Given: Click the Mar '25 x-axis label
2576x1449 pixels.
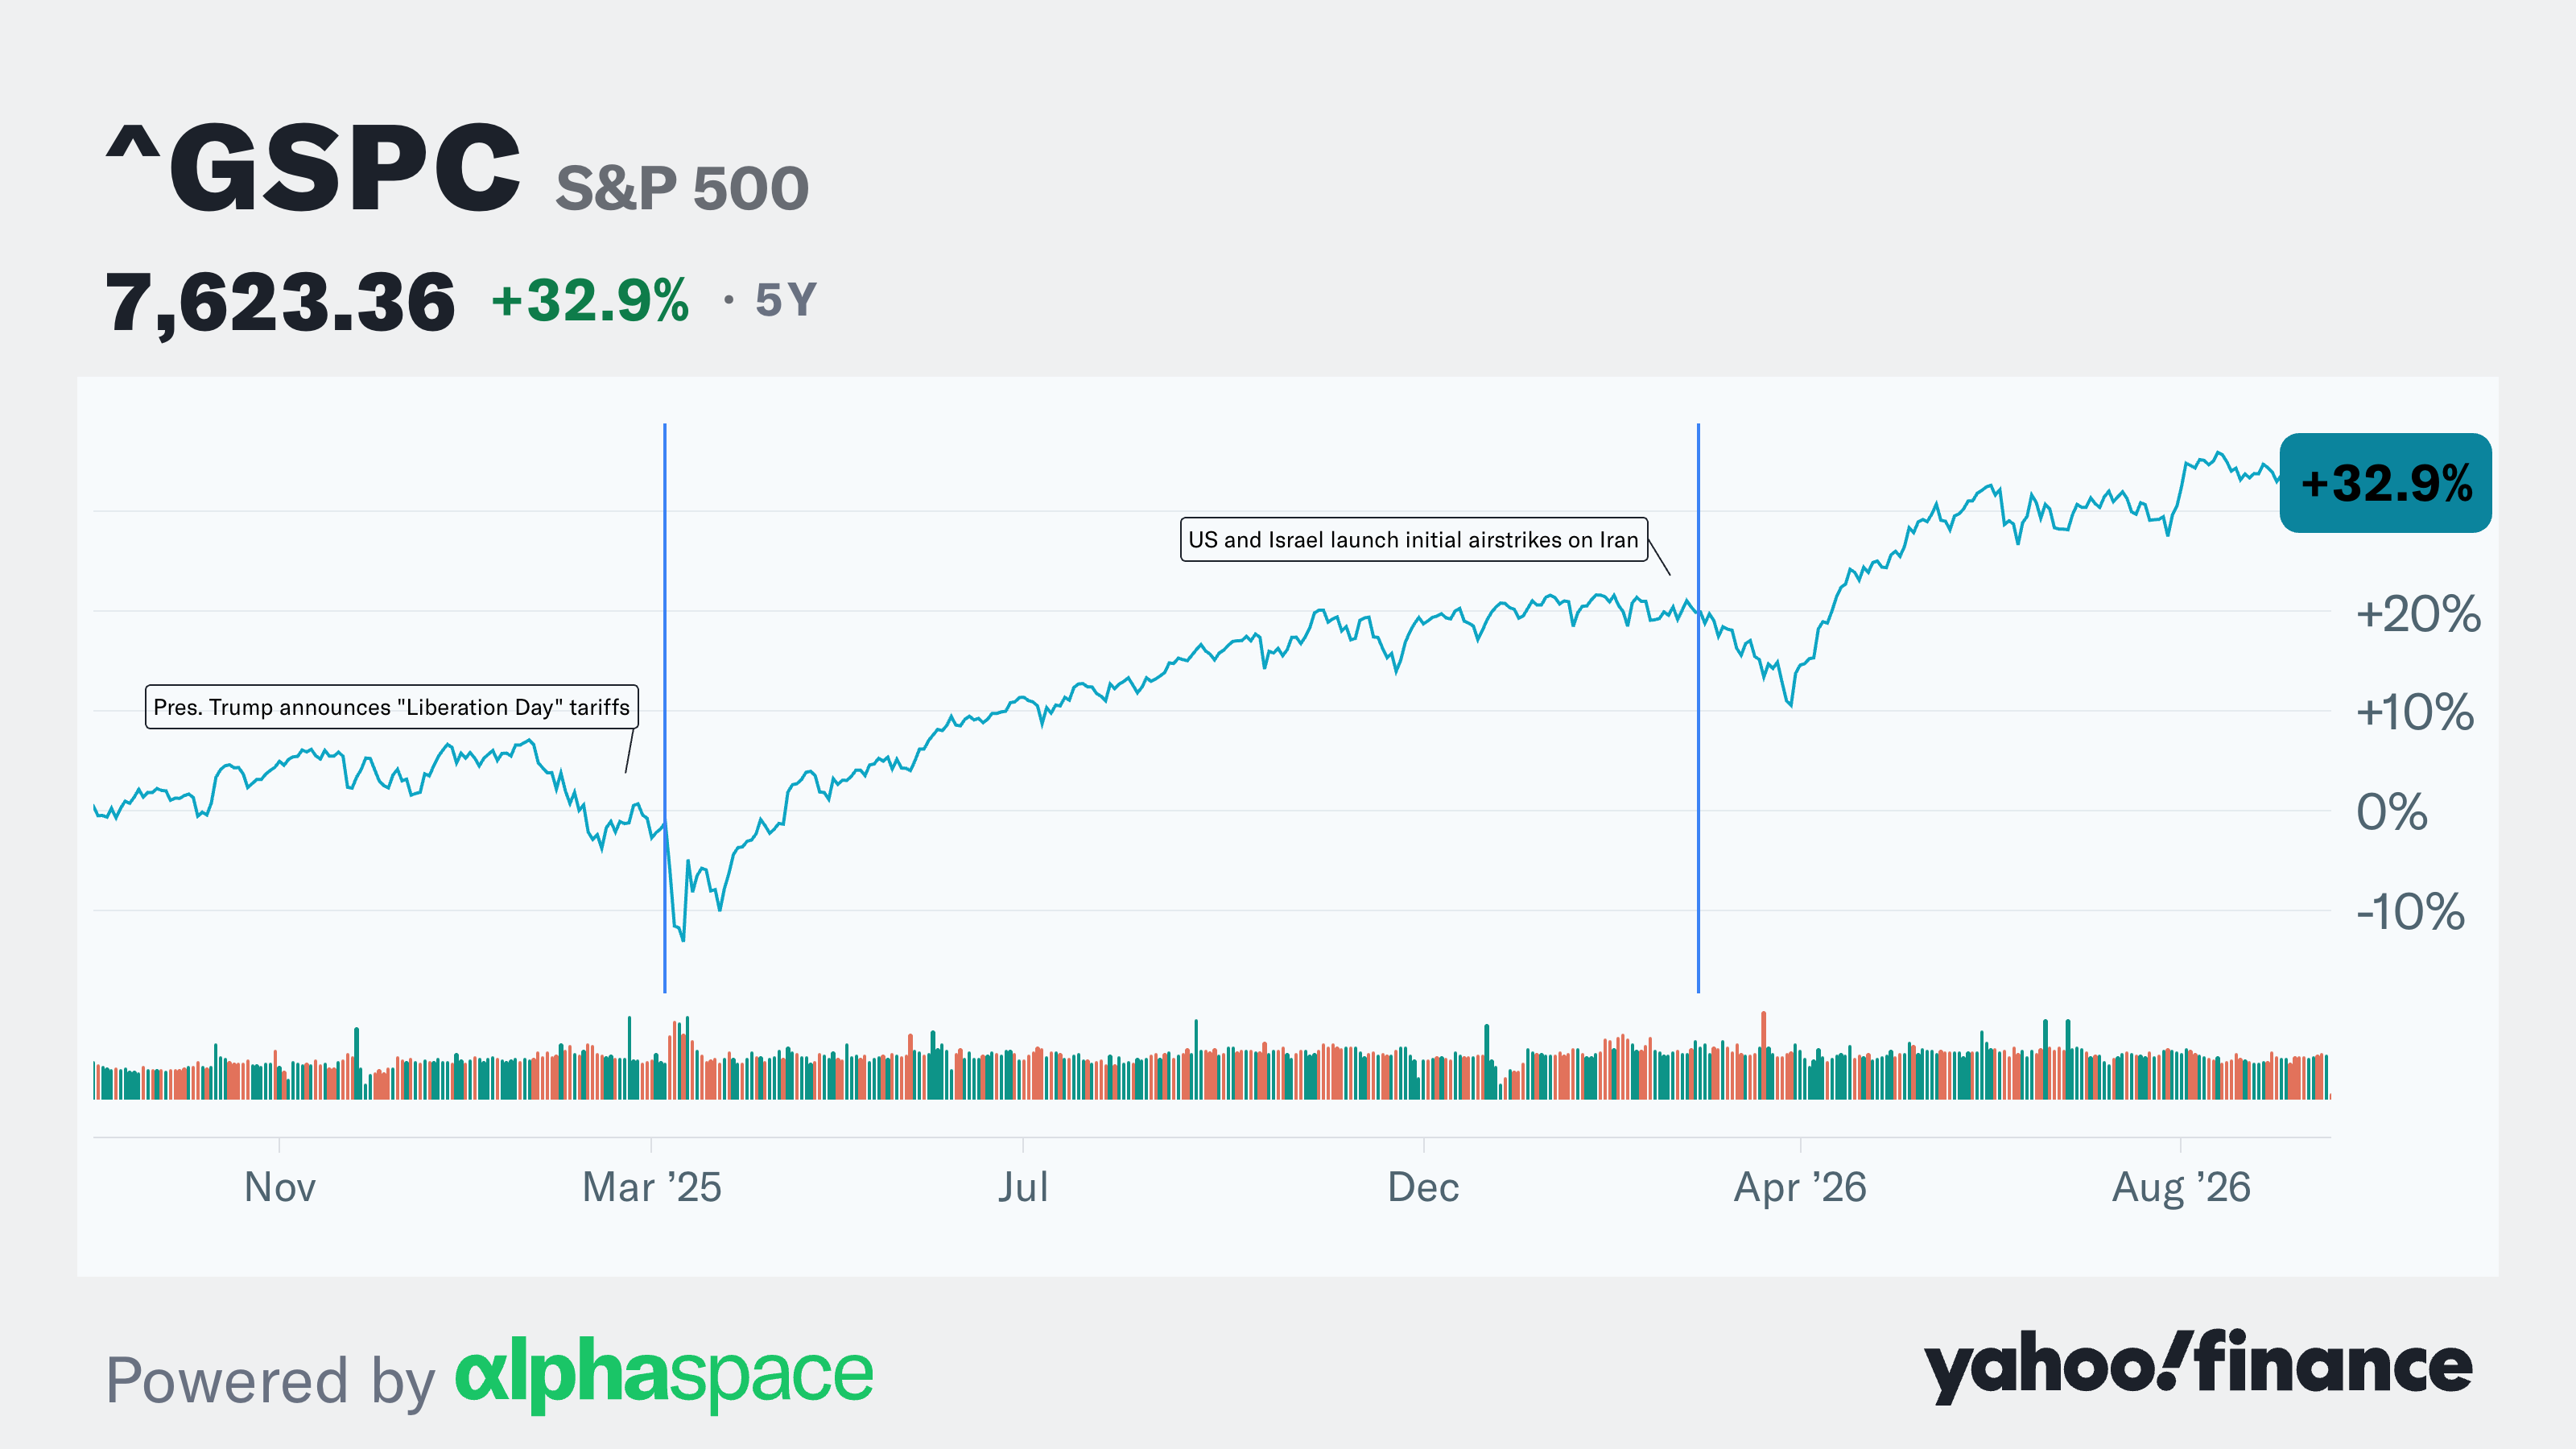Looking at the screenshot, I should (x=652, y=1187).
